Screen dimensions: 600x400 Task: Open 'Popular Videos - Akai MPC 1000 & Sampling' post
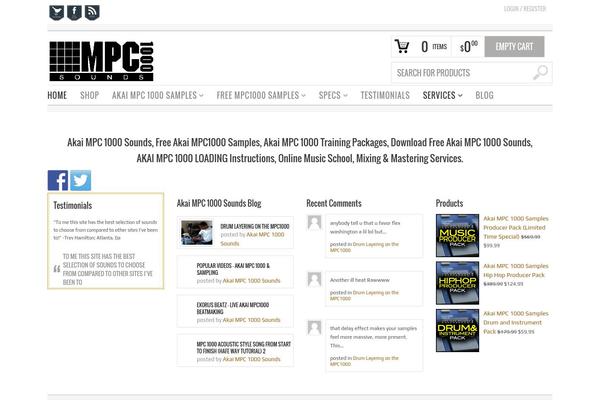[x=233, y=269]
